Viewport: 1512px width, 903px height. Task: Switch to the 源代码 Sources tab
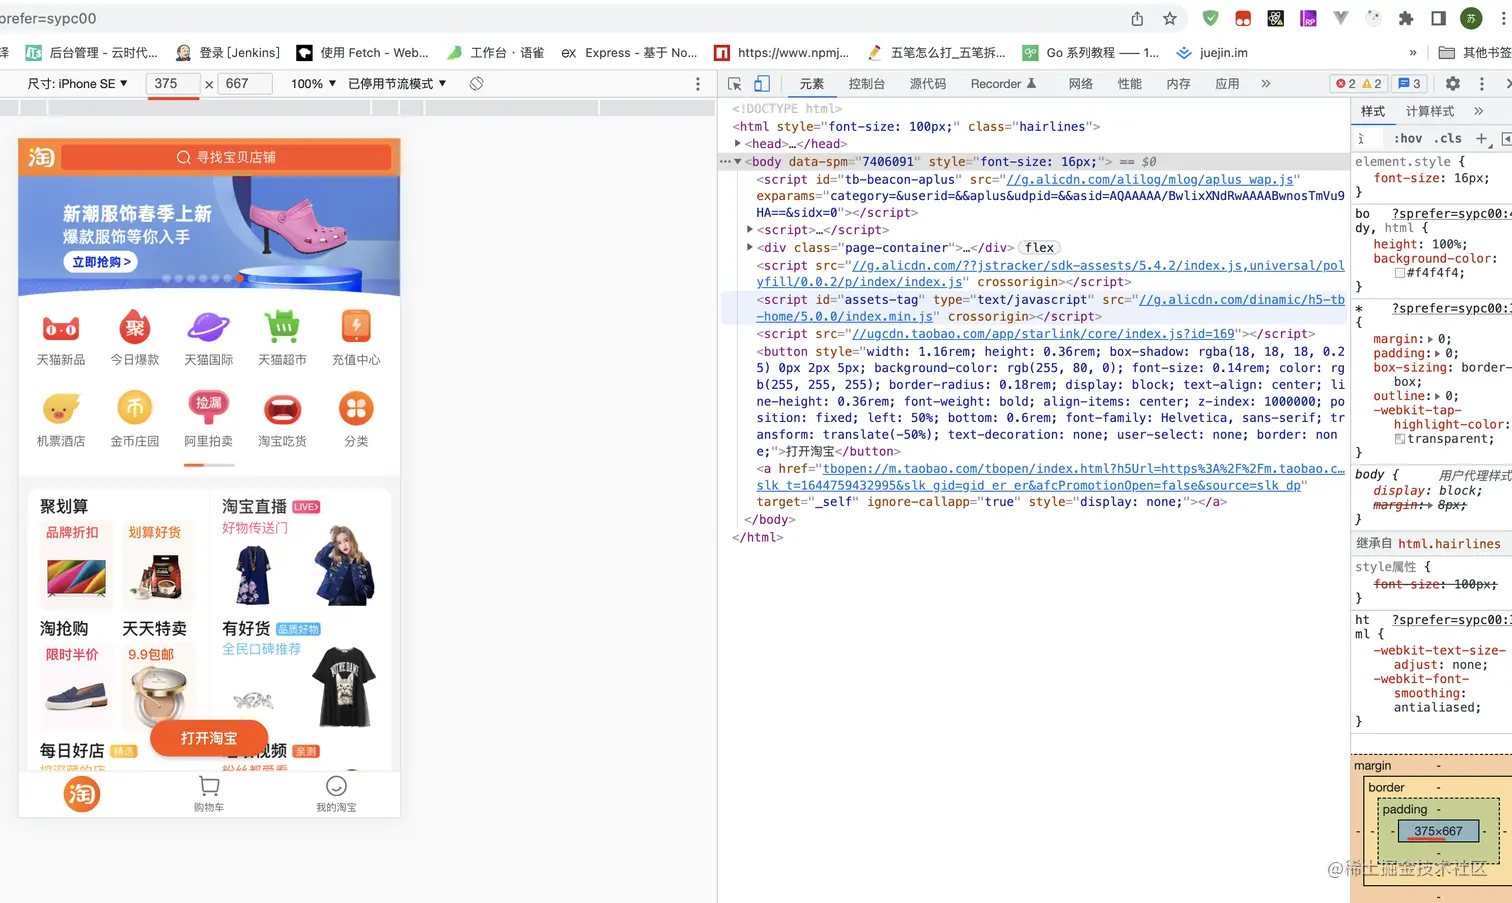(928, 84)
